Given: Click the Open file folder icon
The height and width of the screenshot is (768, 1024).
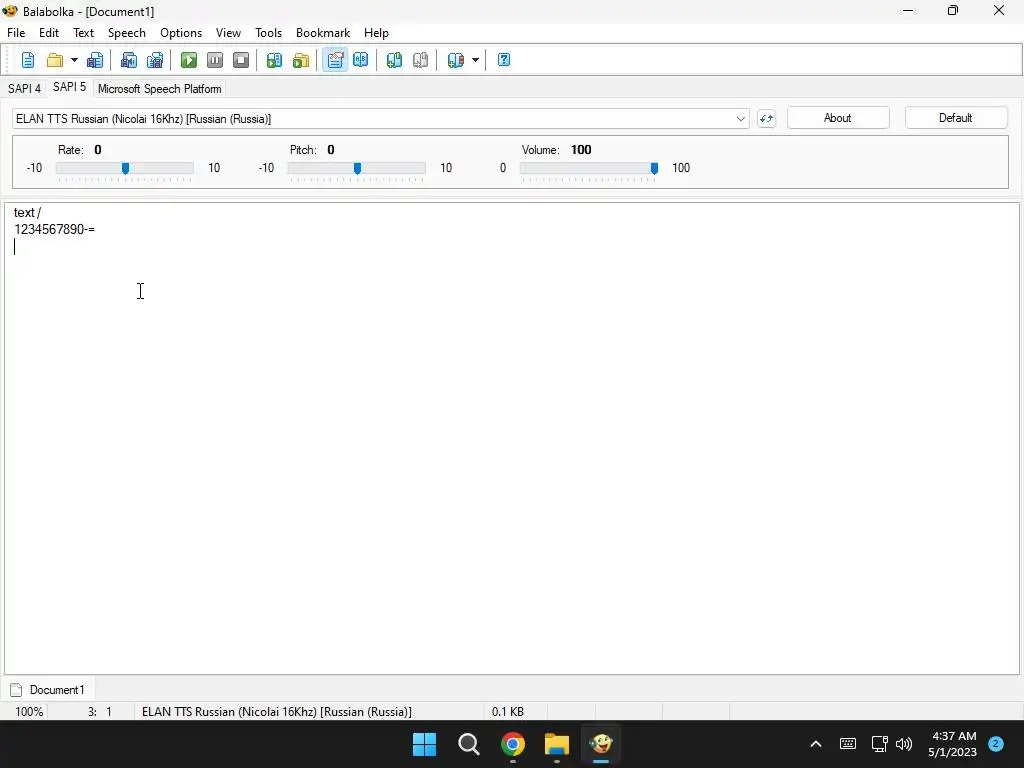Looking at the screenshot, I should pyautogui.click(x=55, y=60).
